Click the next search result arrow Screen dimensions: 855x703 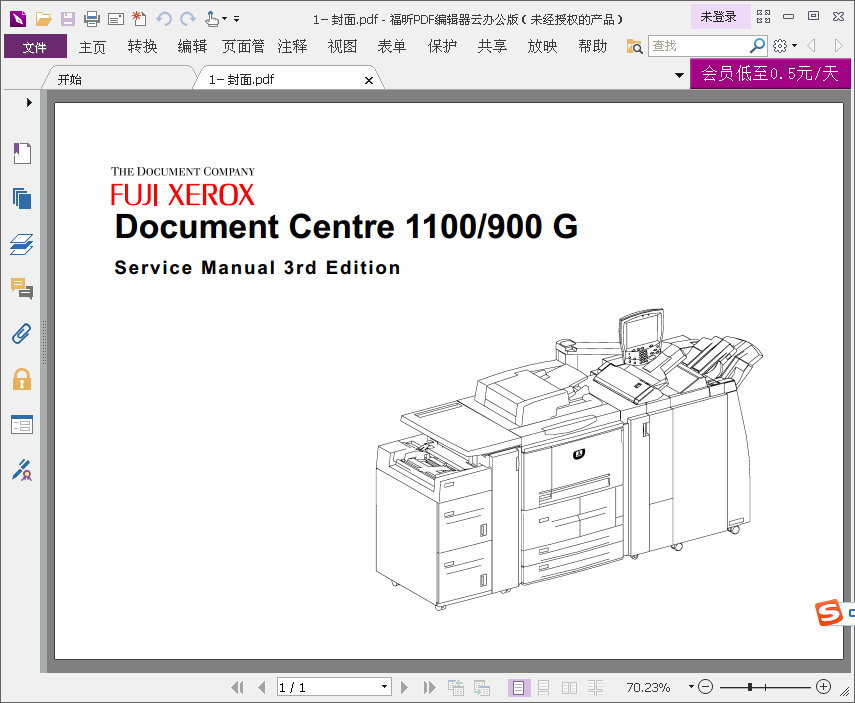pyautogui.click(x=839, y=46)
